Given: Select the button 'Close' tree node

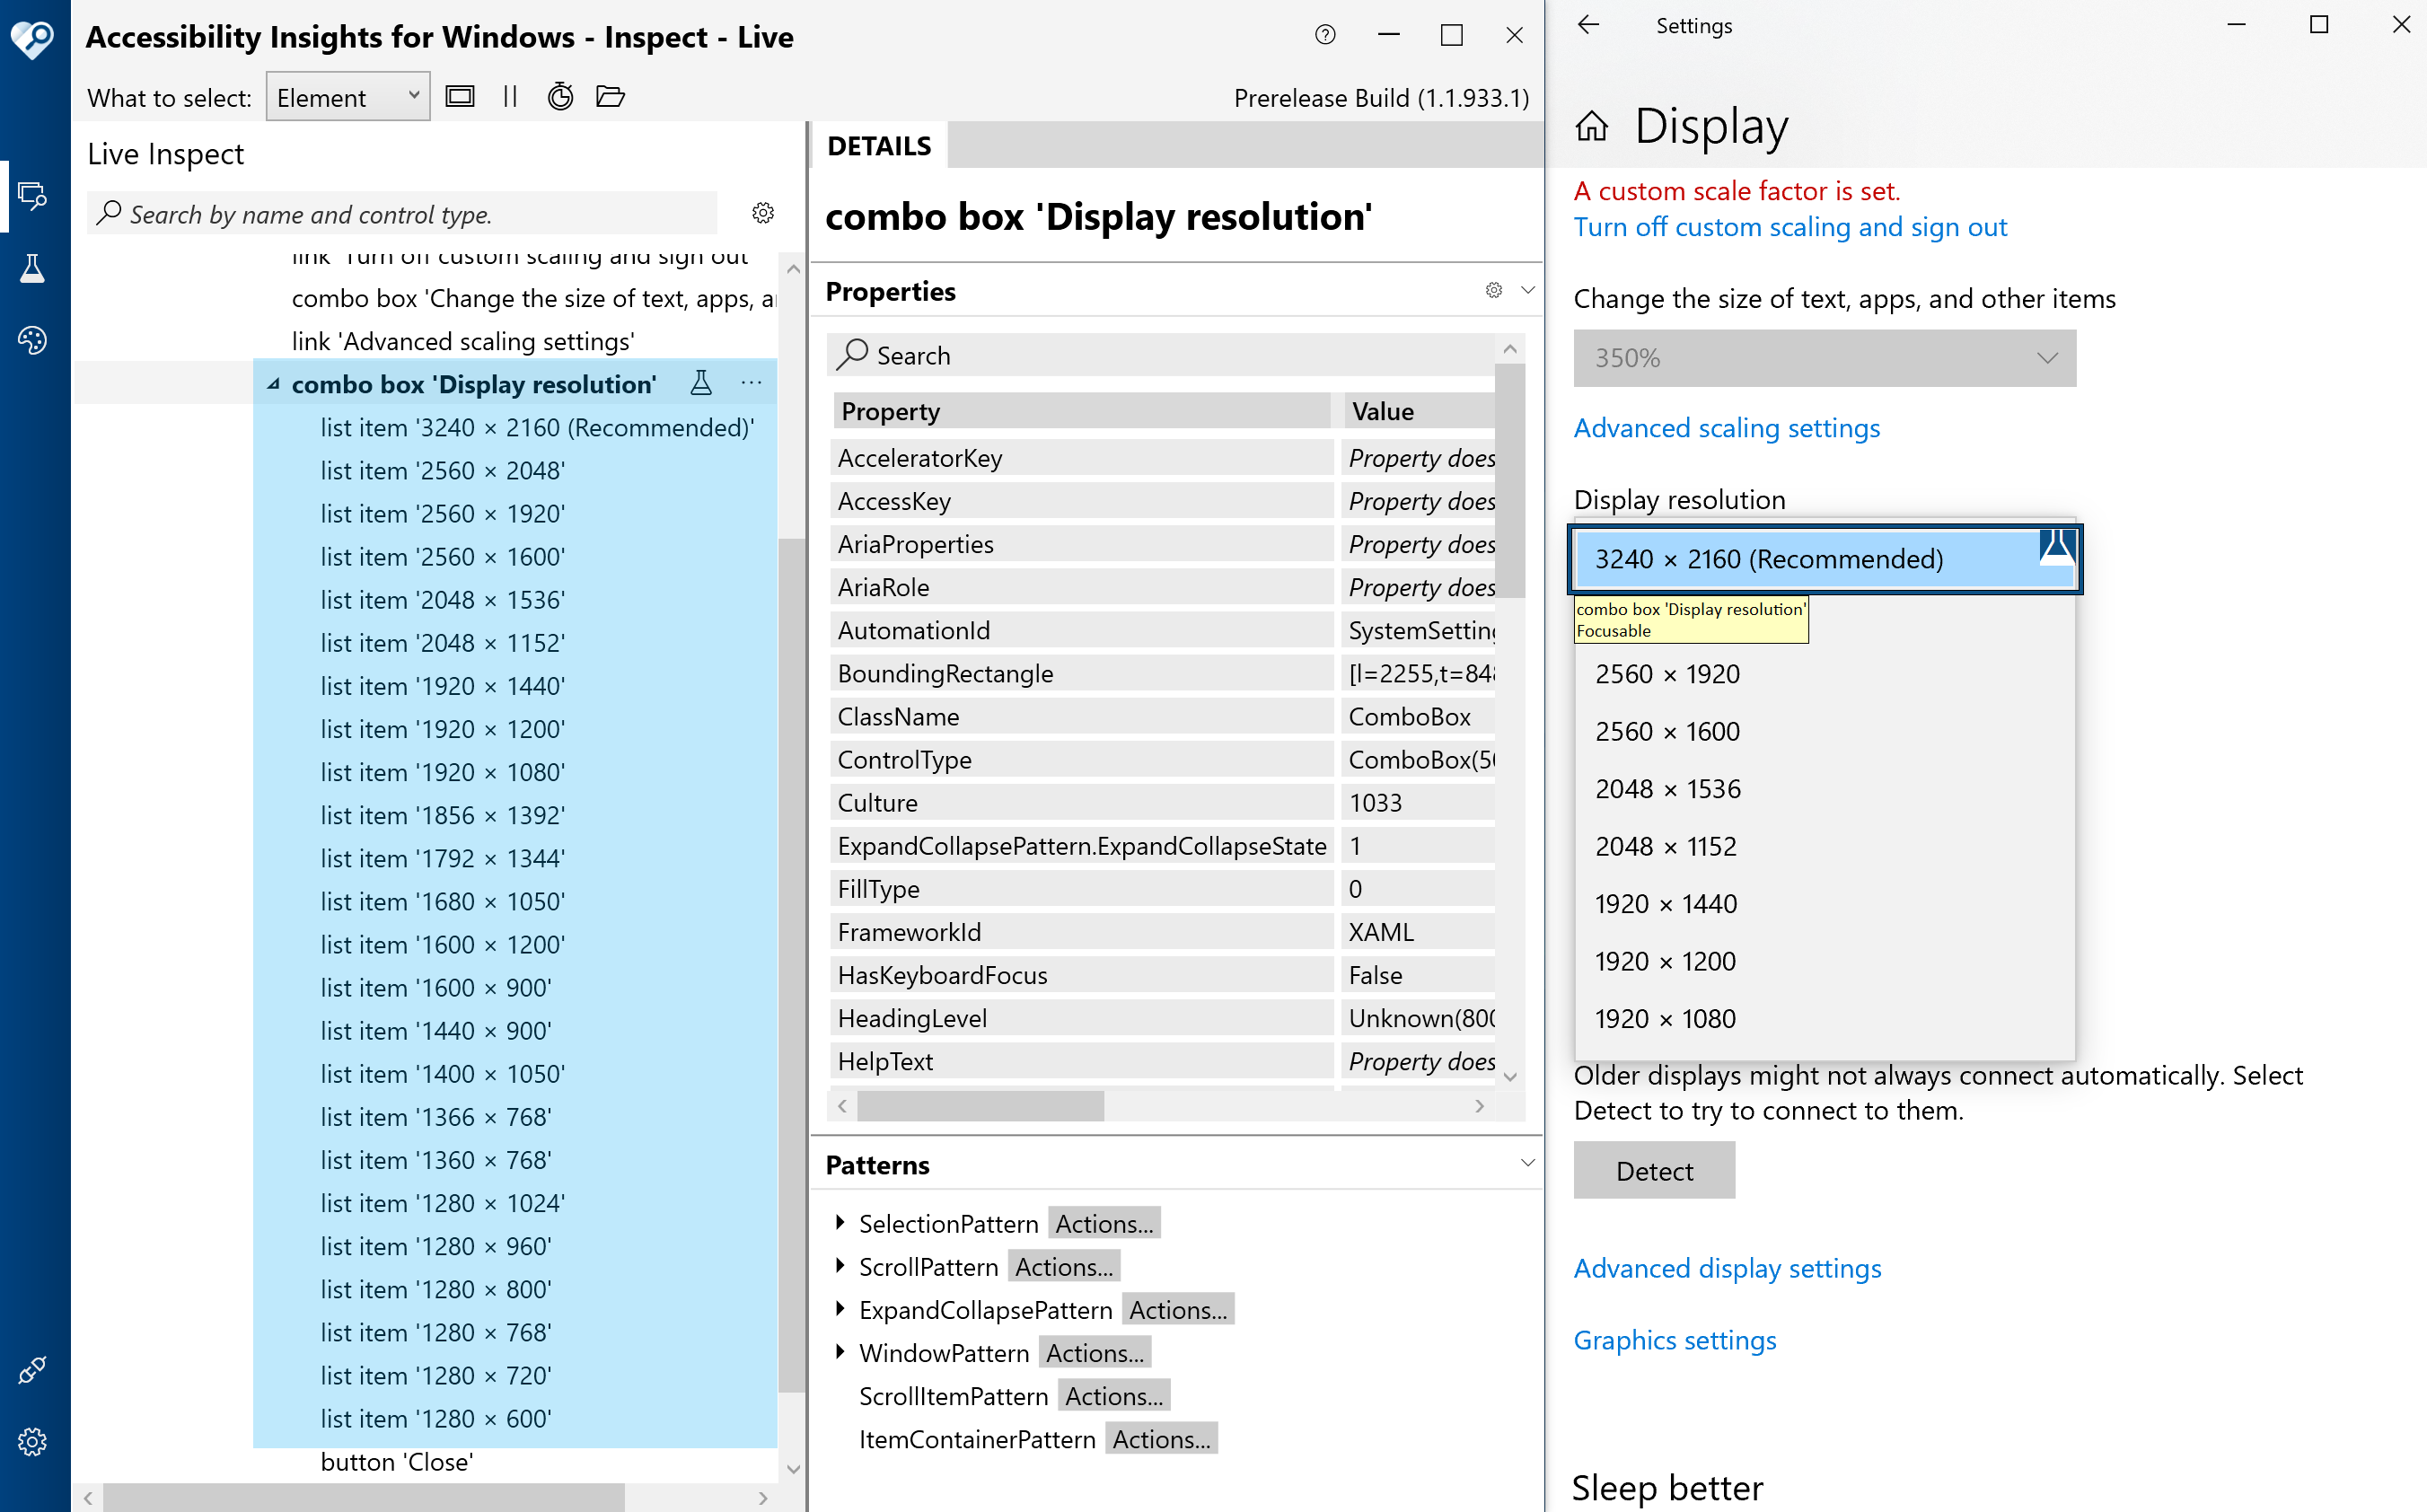Looking at the screenshot, I should pyautogui.click(x=397, y=1461).
